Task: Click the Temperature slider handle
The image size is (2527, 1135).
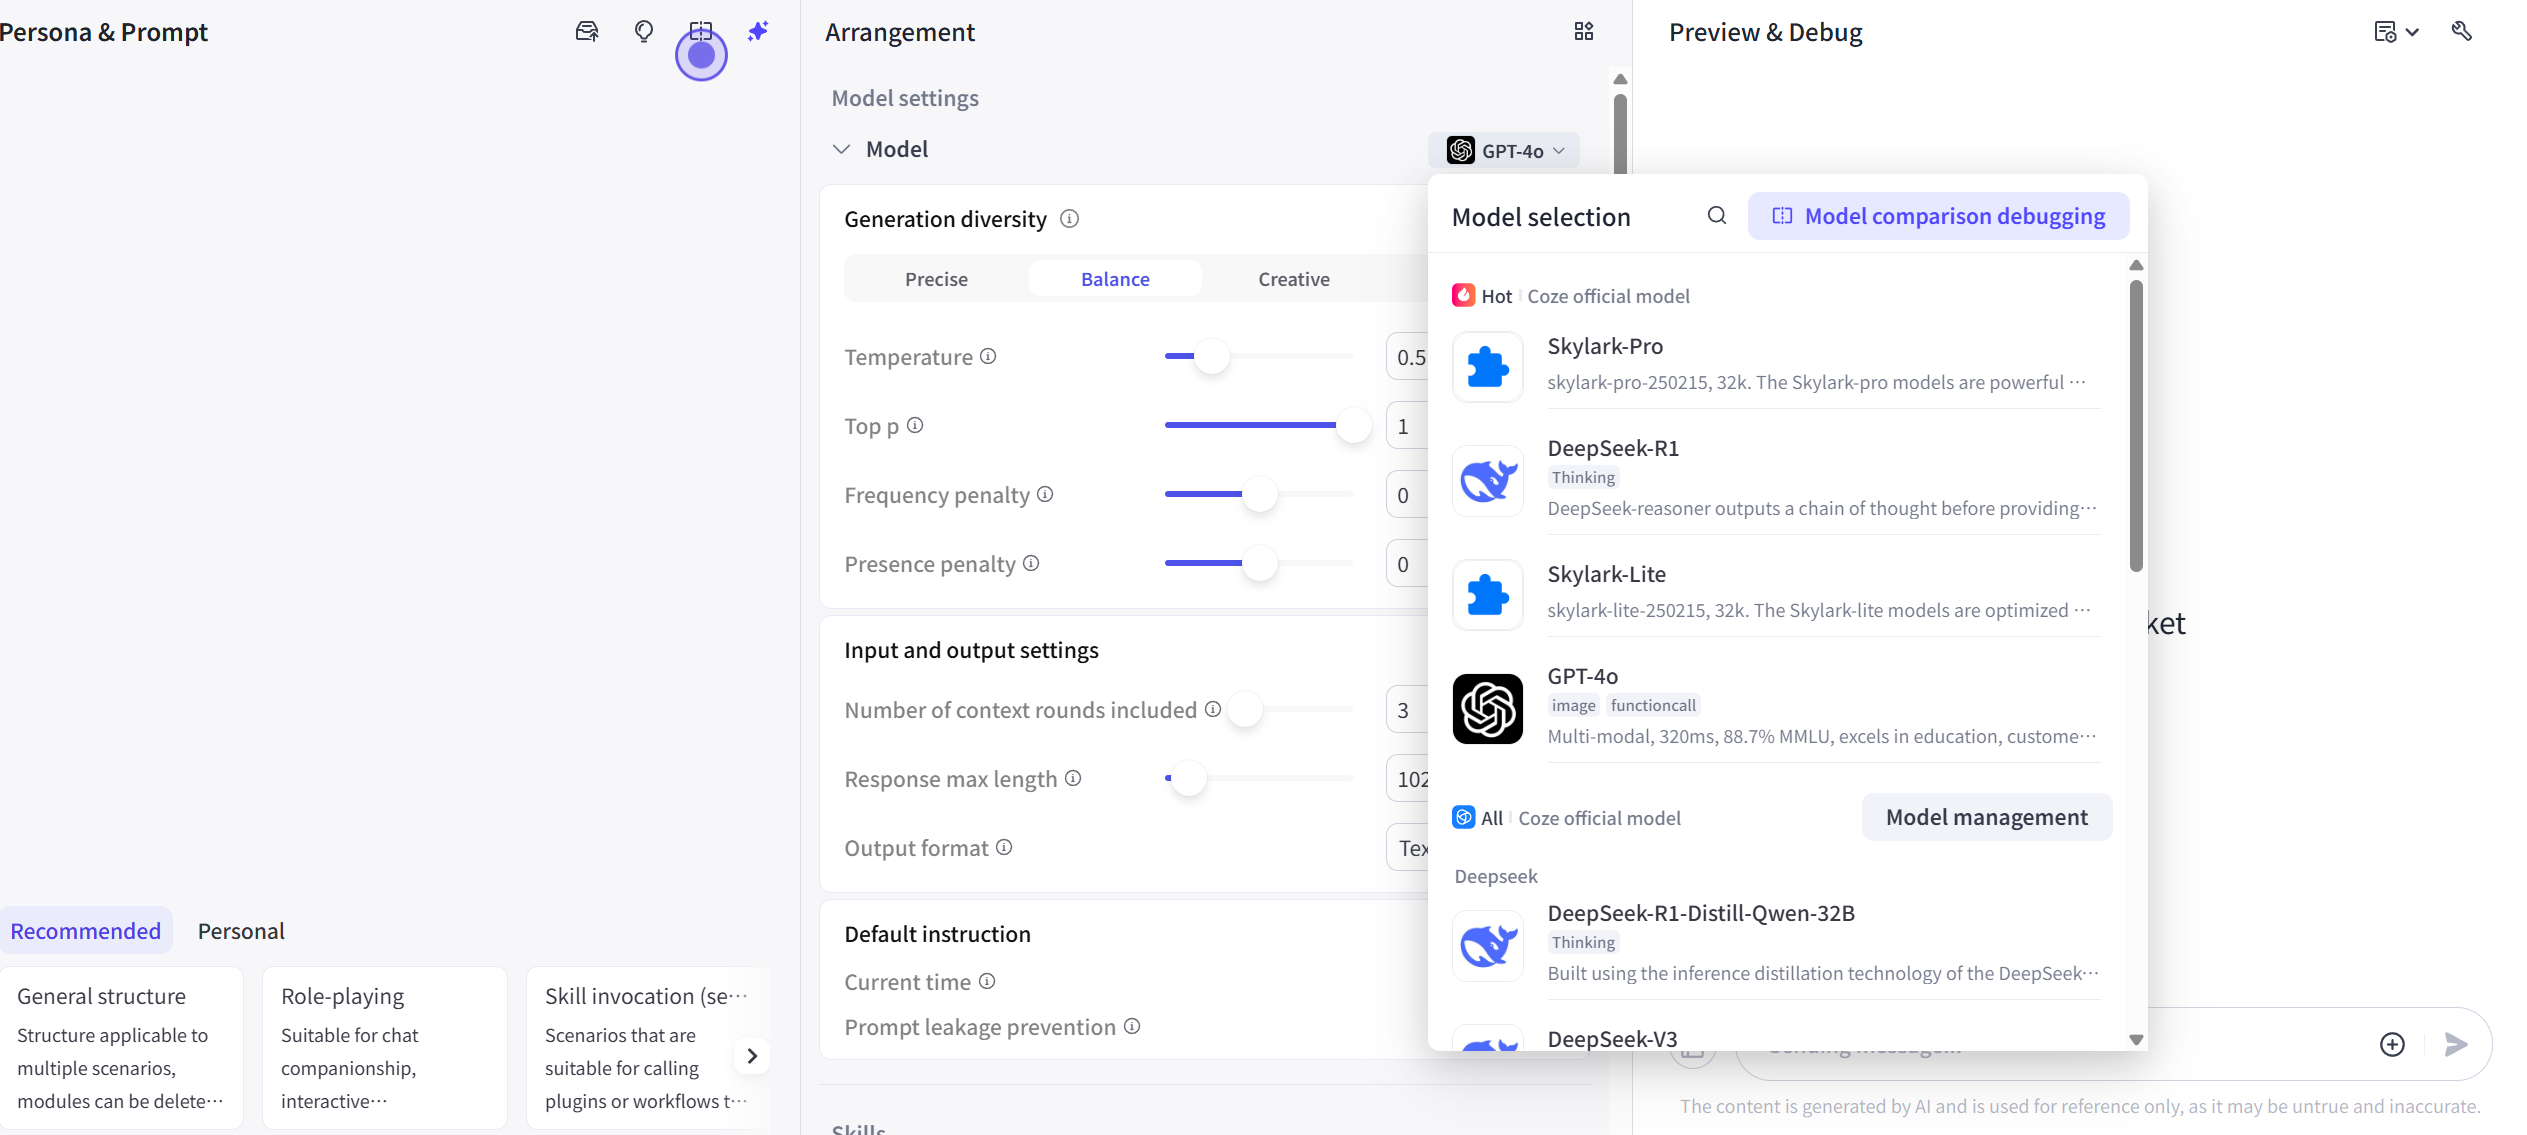Action: [x=1212, y=356]
